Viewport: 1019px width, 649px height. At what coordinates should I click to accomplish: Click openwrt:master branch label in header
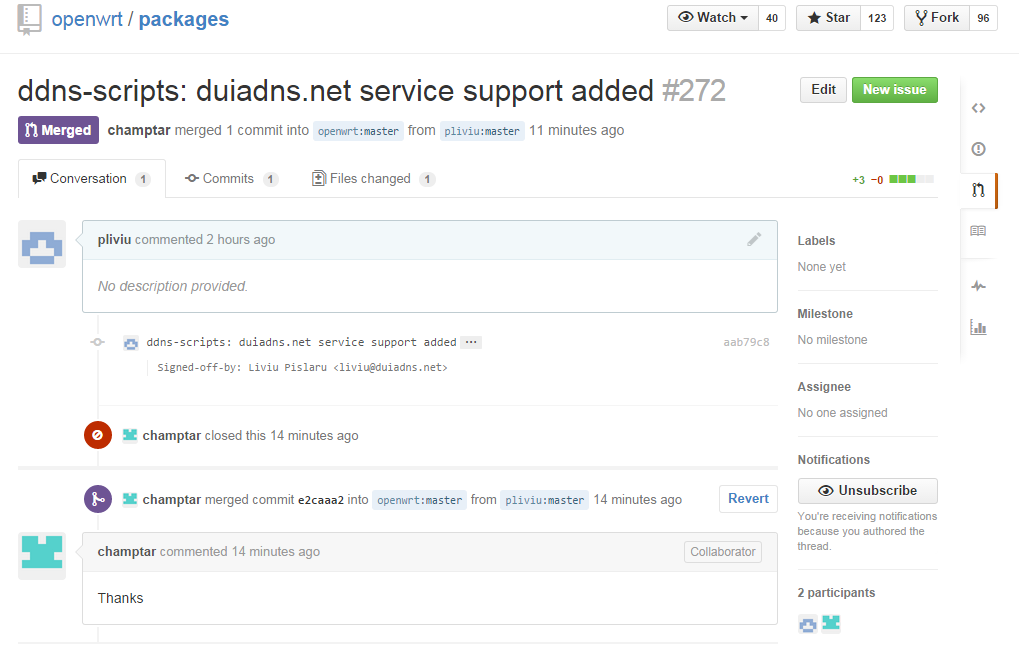point(358,131)
